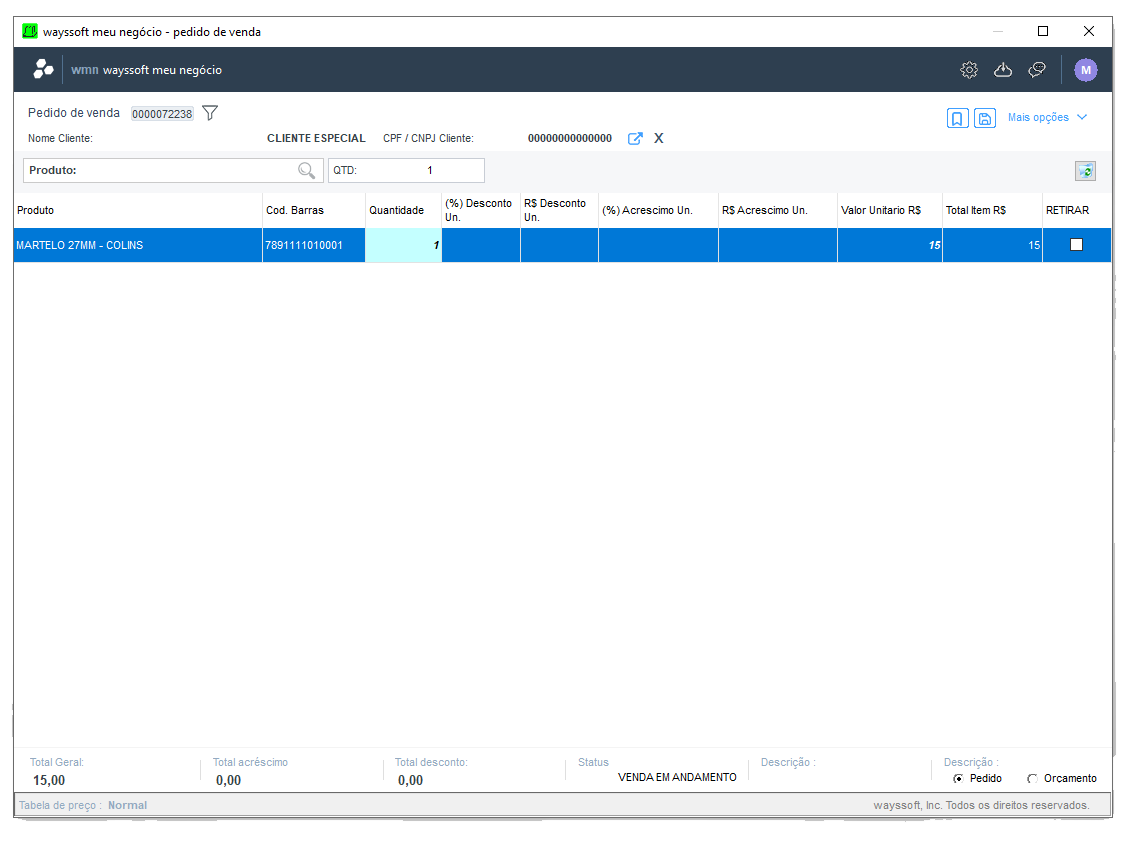Click VENDA EM ANDAMENTO status text

pos(677,777)
